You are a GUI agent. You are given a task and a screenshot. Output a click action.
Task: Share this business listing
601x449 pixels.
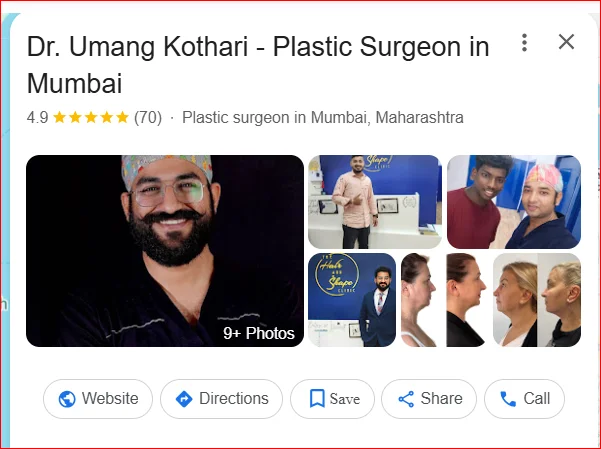[429, 399]
